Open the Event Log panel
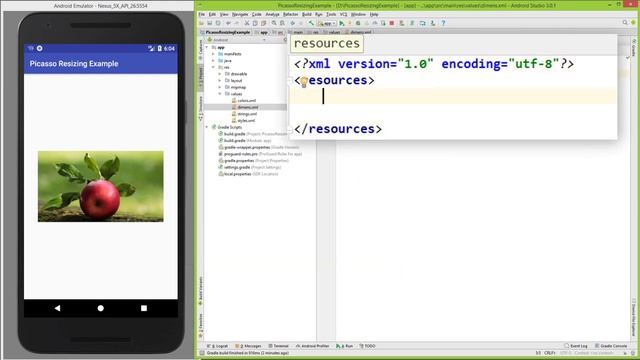 [576, 346]
